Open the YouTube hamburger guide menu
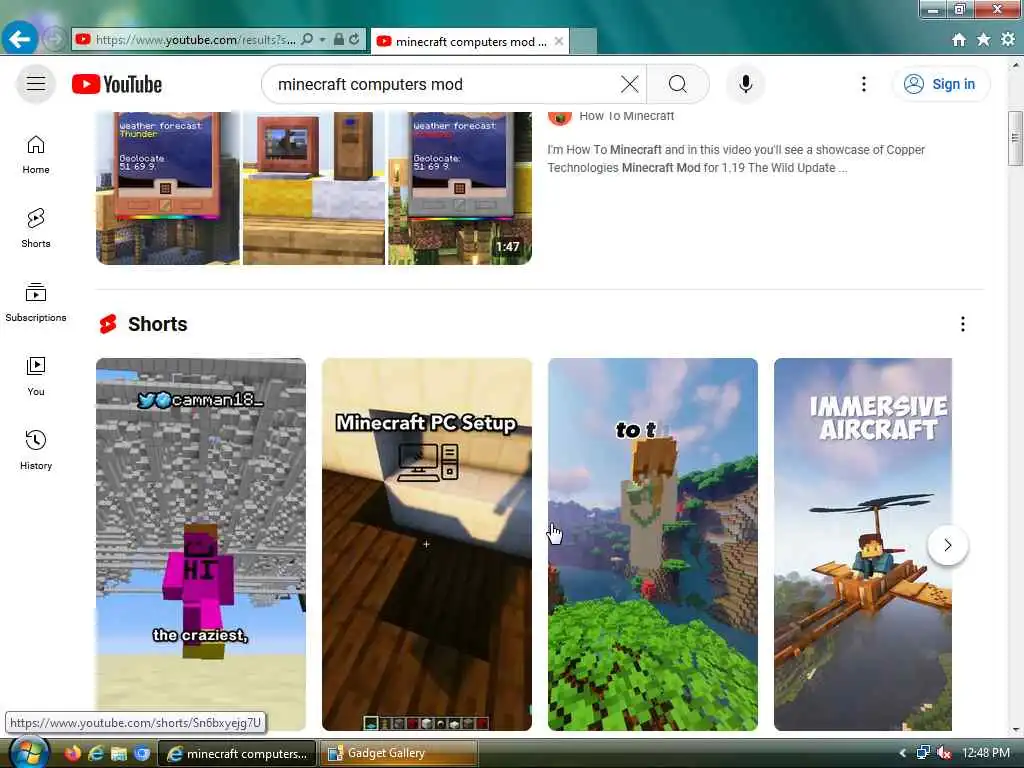 (36, 84)
